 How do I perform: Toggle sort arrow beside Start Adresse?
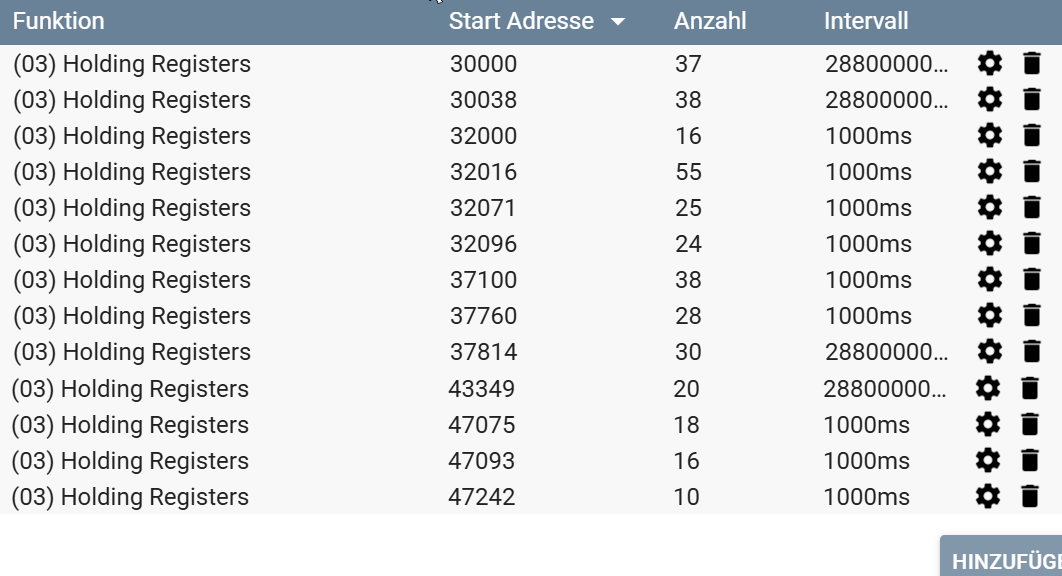pos(618,22)
